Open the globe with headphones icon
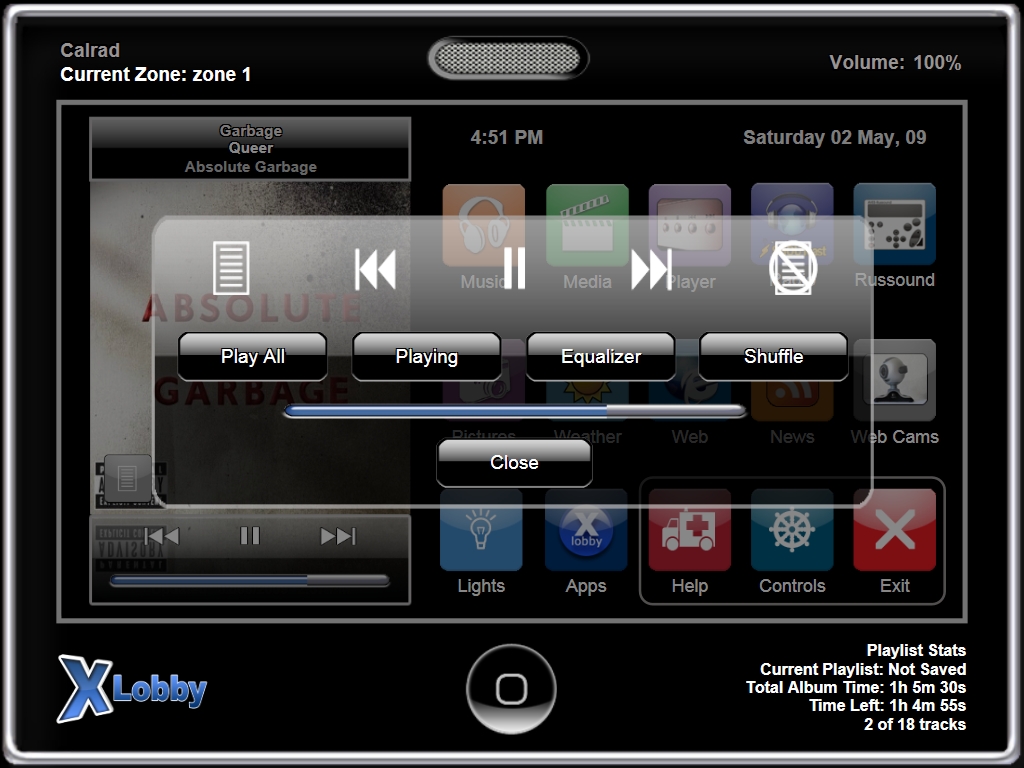Screen dimensions: 1024x768 [792, 225]
